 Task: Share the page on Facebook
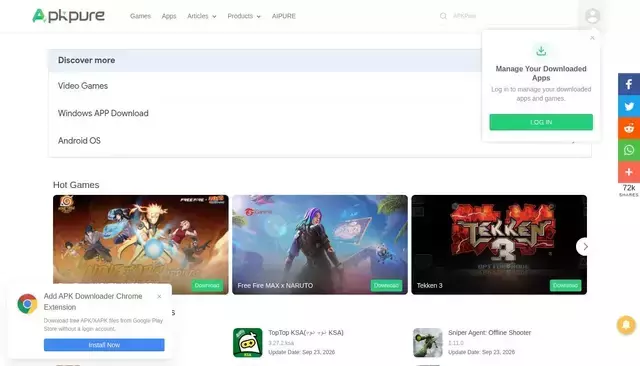629,84
